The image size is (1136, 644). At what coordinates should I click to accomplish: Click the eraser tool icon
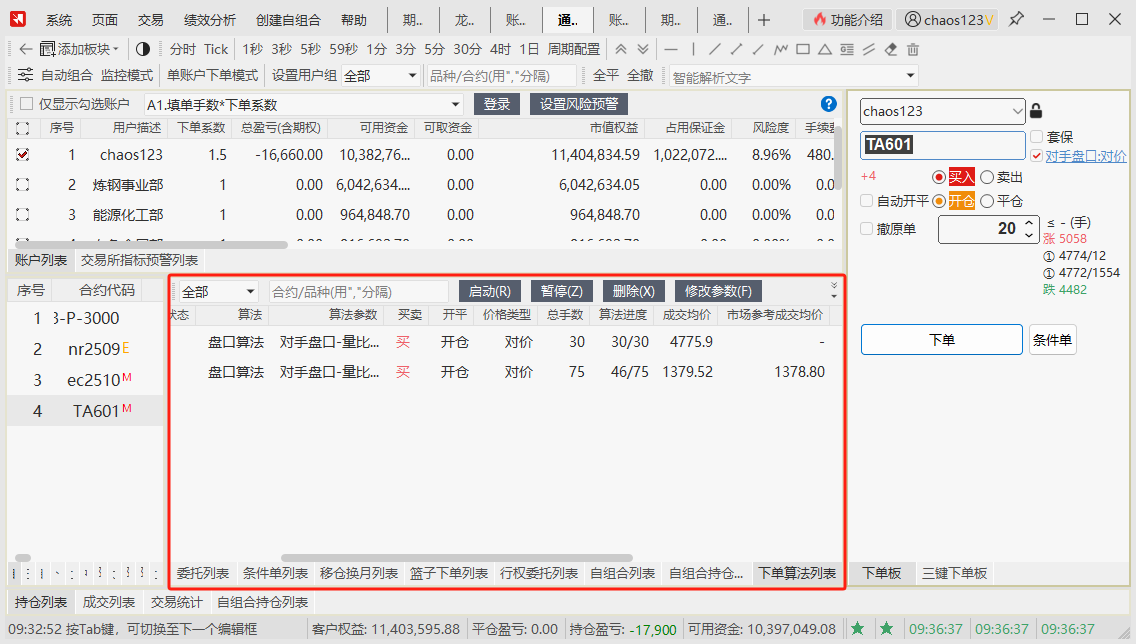click(891, 49)
